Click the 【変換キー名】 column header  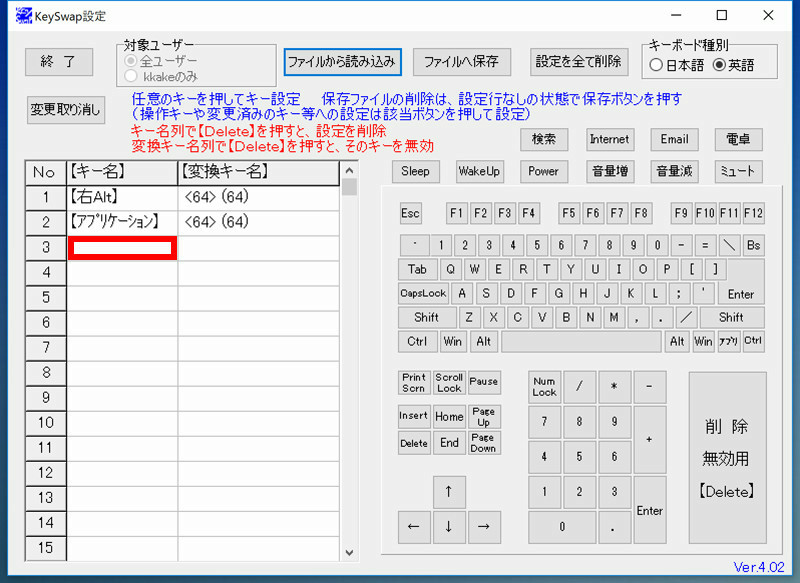tap(259, 172)
